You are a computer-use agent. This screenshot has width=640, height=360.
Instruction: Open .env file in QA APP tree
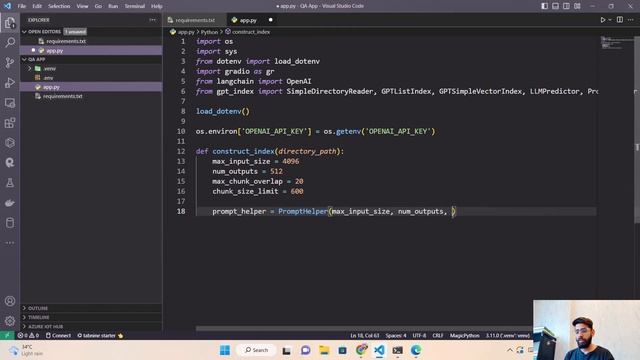point(91,78)
